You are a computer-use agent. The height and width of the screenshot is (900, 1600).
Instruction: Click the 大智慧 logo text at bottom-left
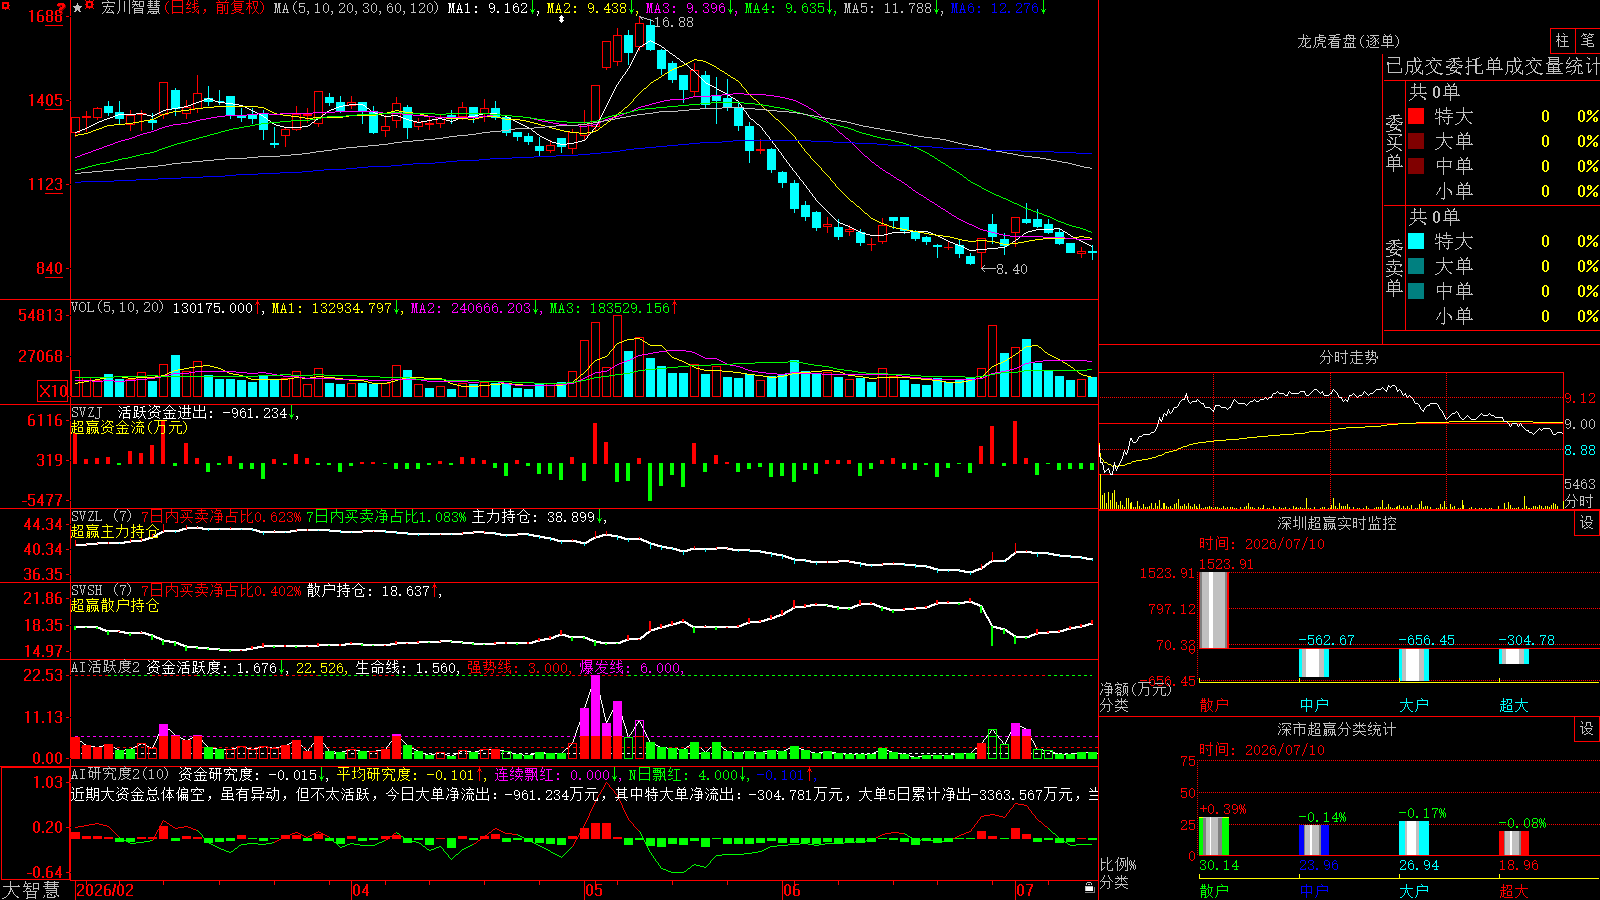point(31,890)
